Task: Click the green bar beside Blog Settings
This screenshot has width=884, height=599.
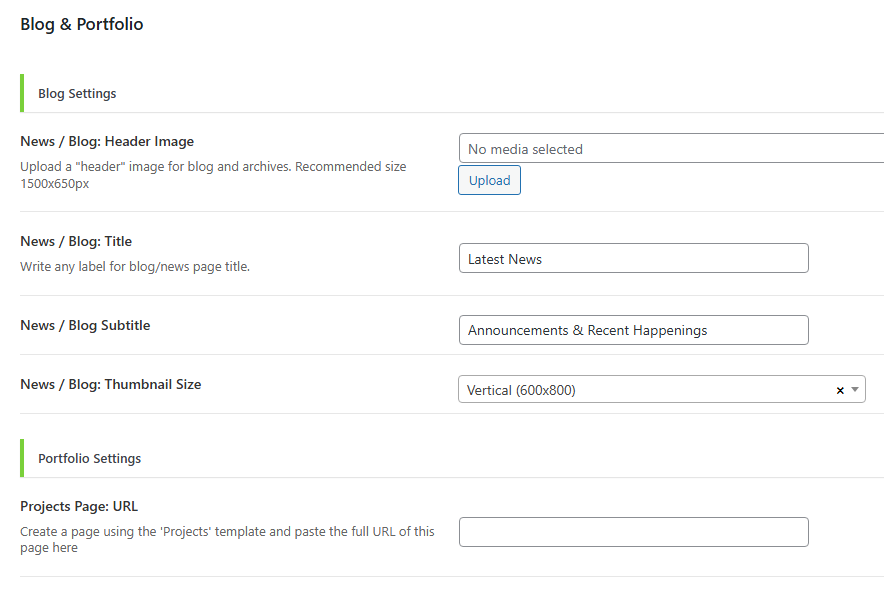Action: coord(22,93)
